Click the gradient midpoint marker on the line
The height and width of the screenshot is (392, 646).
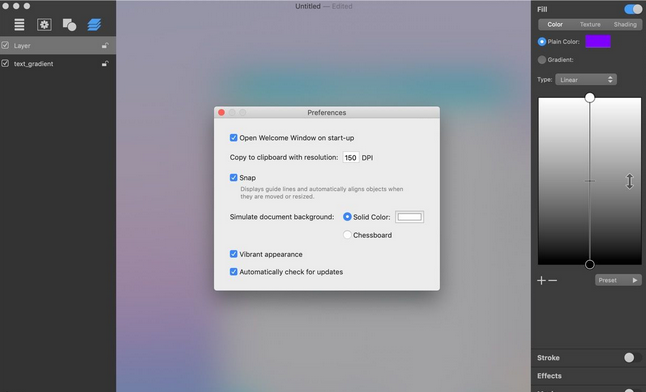(x=590, y=181)
